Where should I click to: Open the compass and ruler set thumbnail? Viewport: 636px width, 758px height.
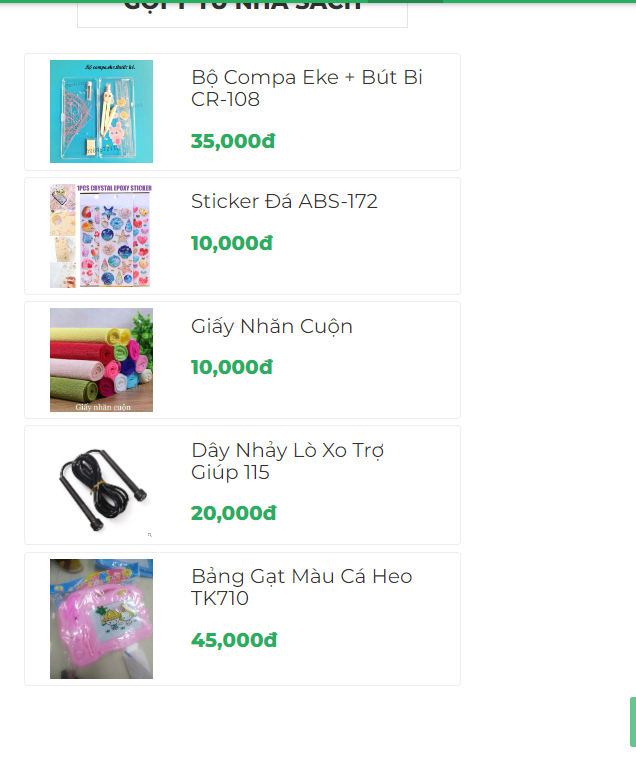(x=101, y=111)
